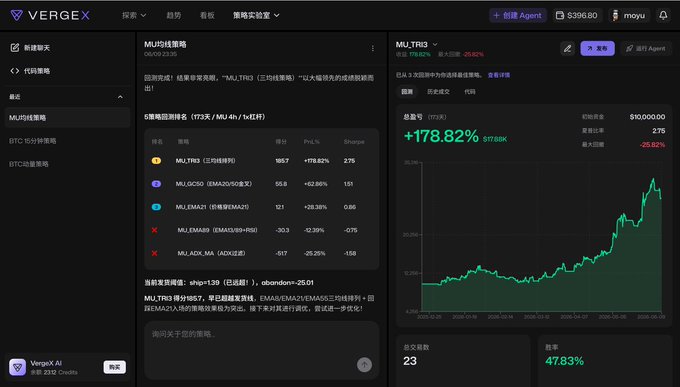Screen dimensions: 680x387
Task: Start a new chat with 新建聊天
Action: tap(30, 48)
